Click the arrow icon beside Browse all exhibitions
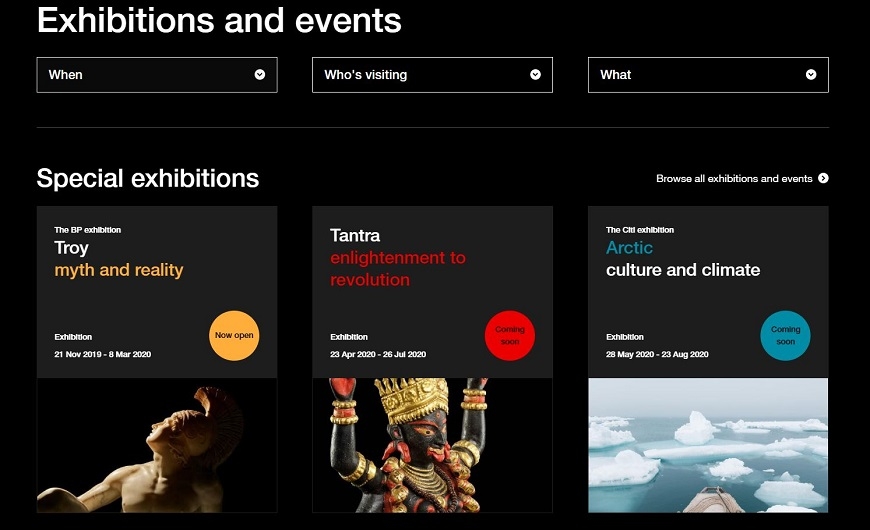The height and width of the screenshot is (530, 870). tap(823, 179)
